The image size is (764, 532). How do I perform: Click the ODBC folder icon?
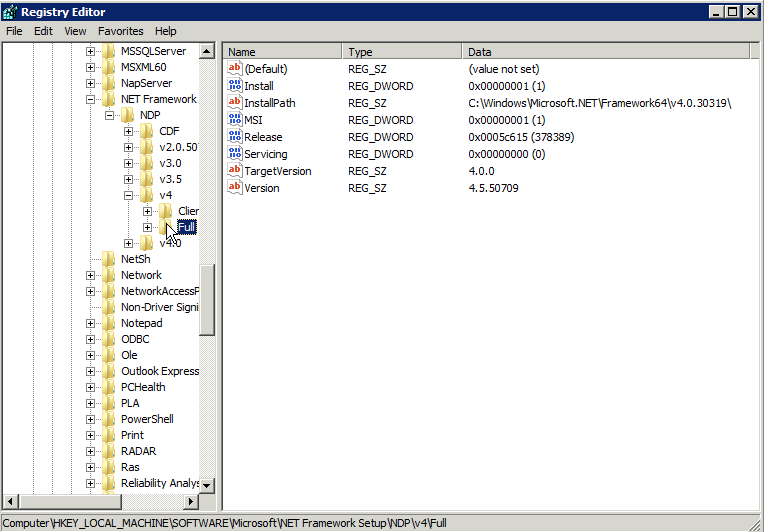coord(109,339)
